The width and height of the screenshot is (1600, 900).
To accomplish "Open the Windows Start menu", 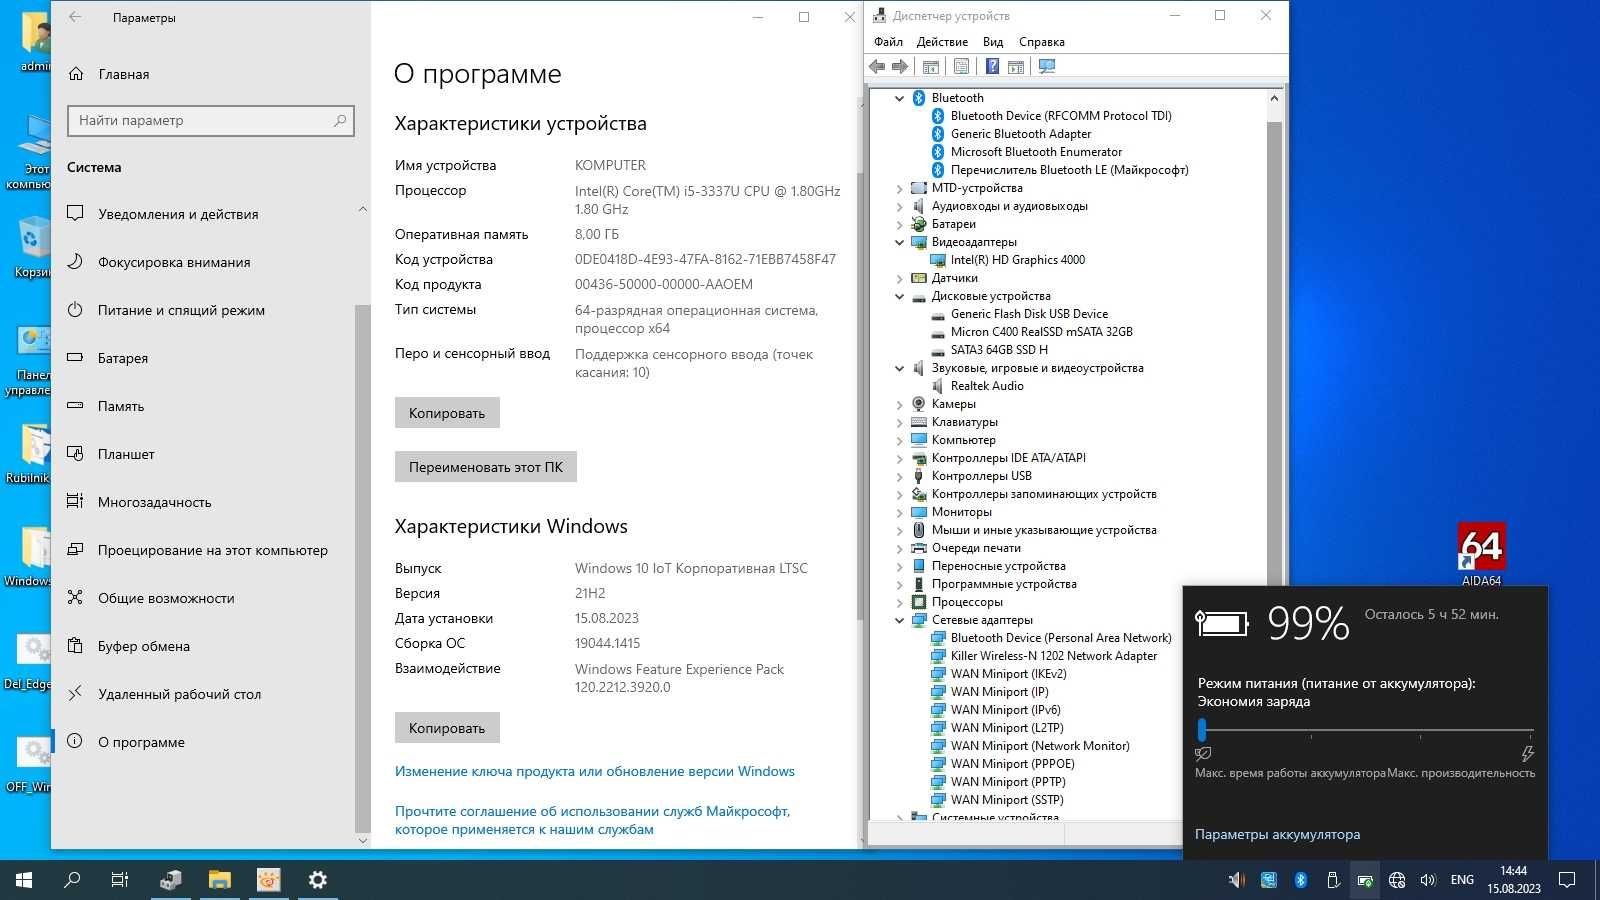I will point(24,880).
